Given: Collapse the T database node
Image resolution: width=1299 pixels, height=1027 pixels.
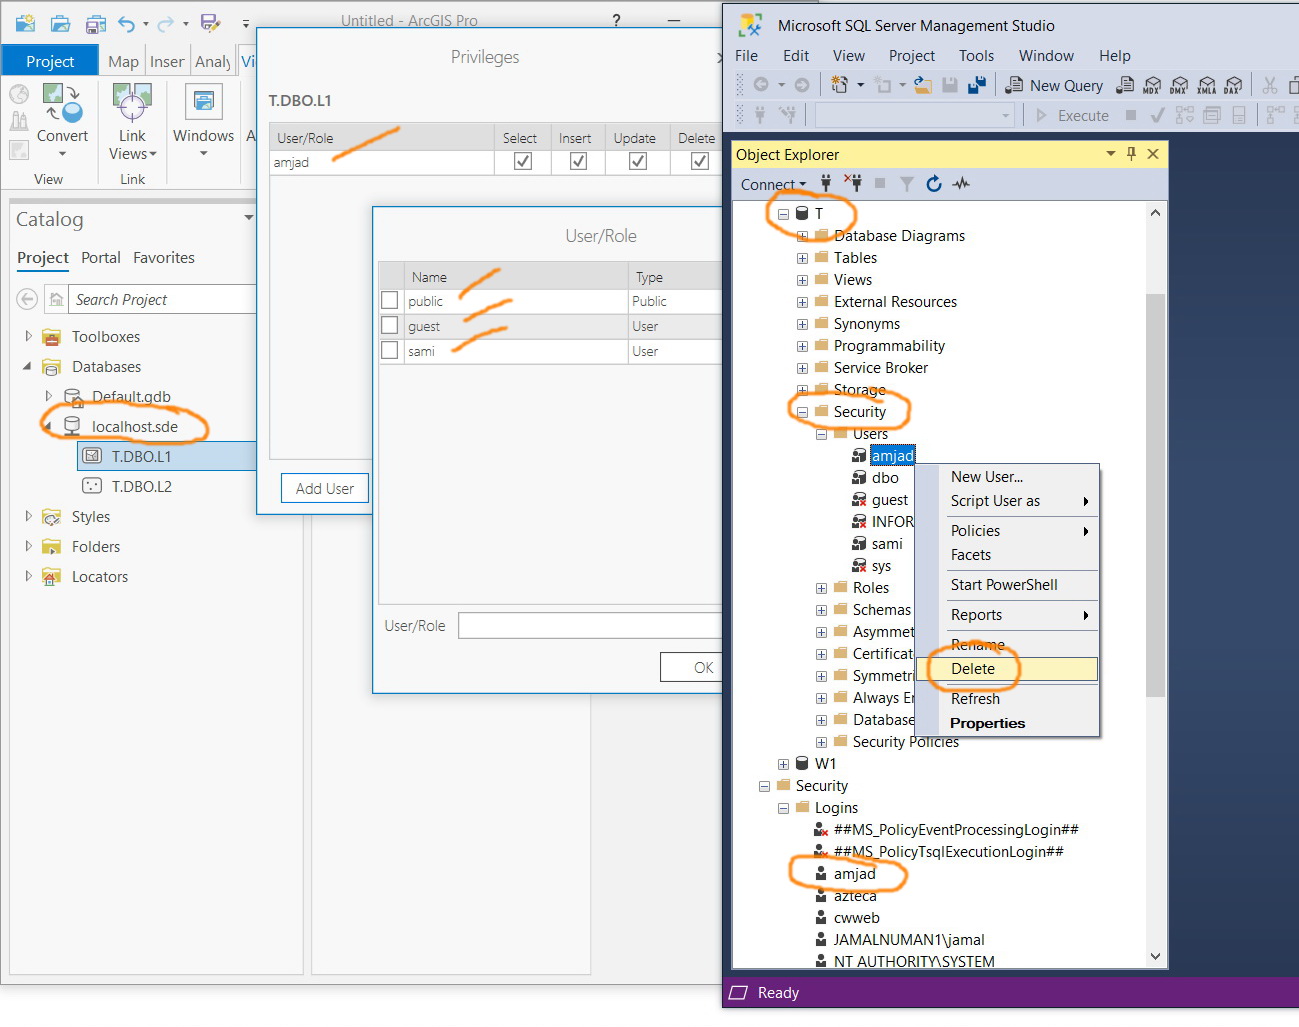Looking at the screenshot, I should (783, 213).
